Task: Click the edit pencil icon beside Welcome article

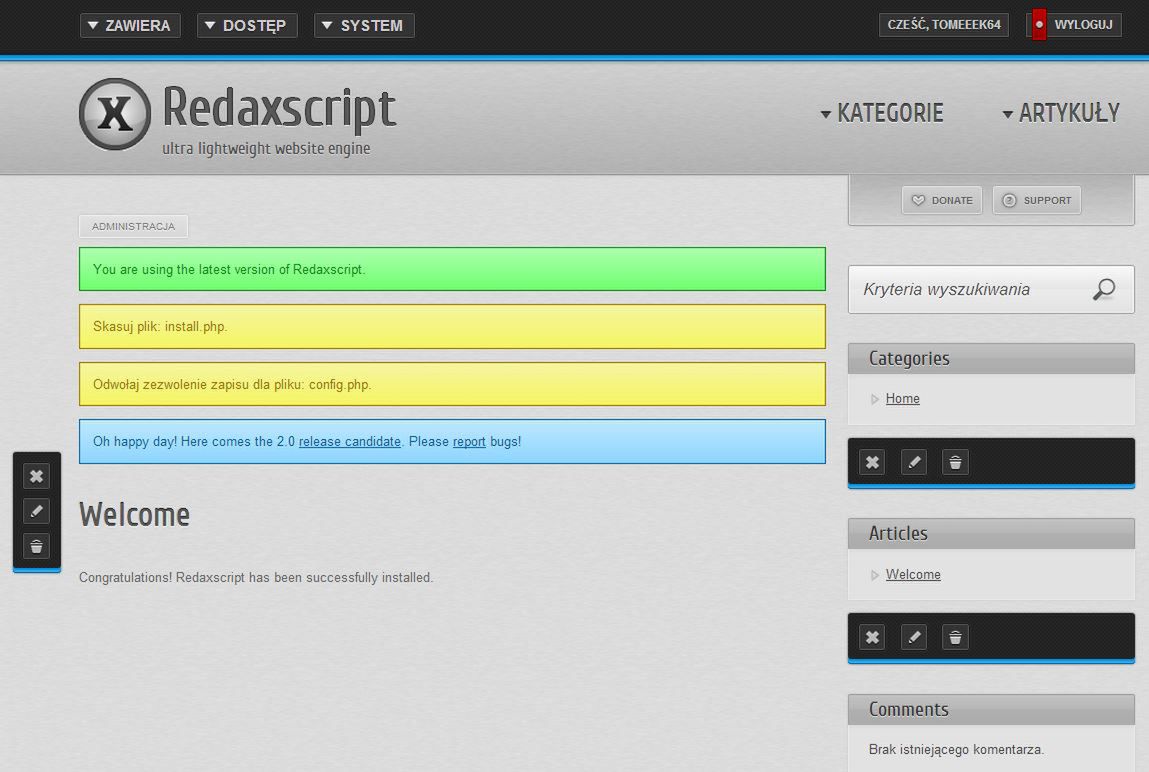Action: point(37,511)
